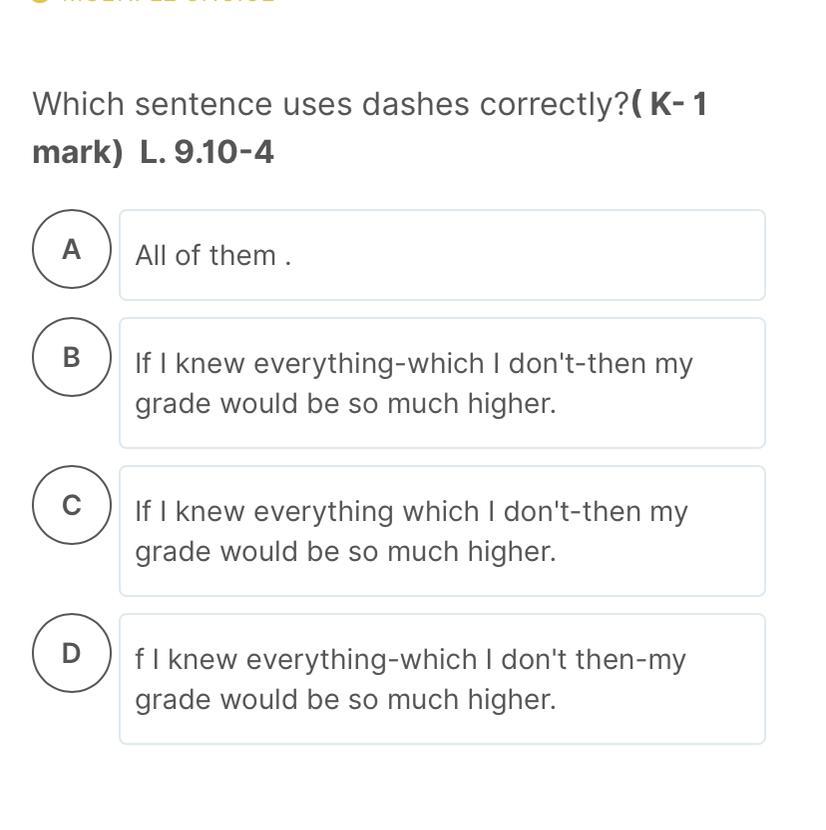
Task: Select radio button A
Action: [x=71, y=249]
